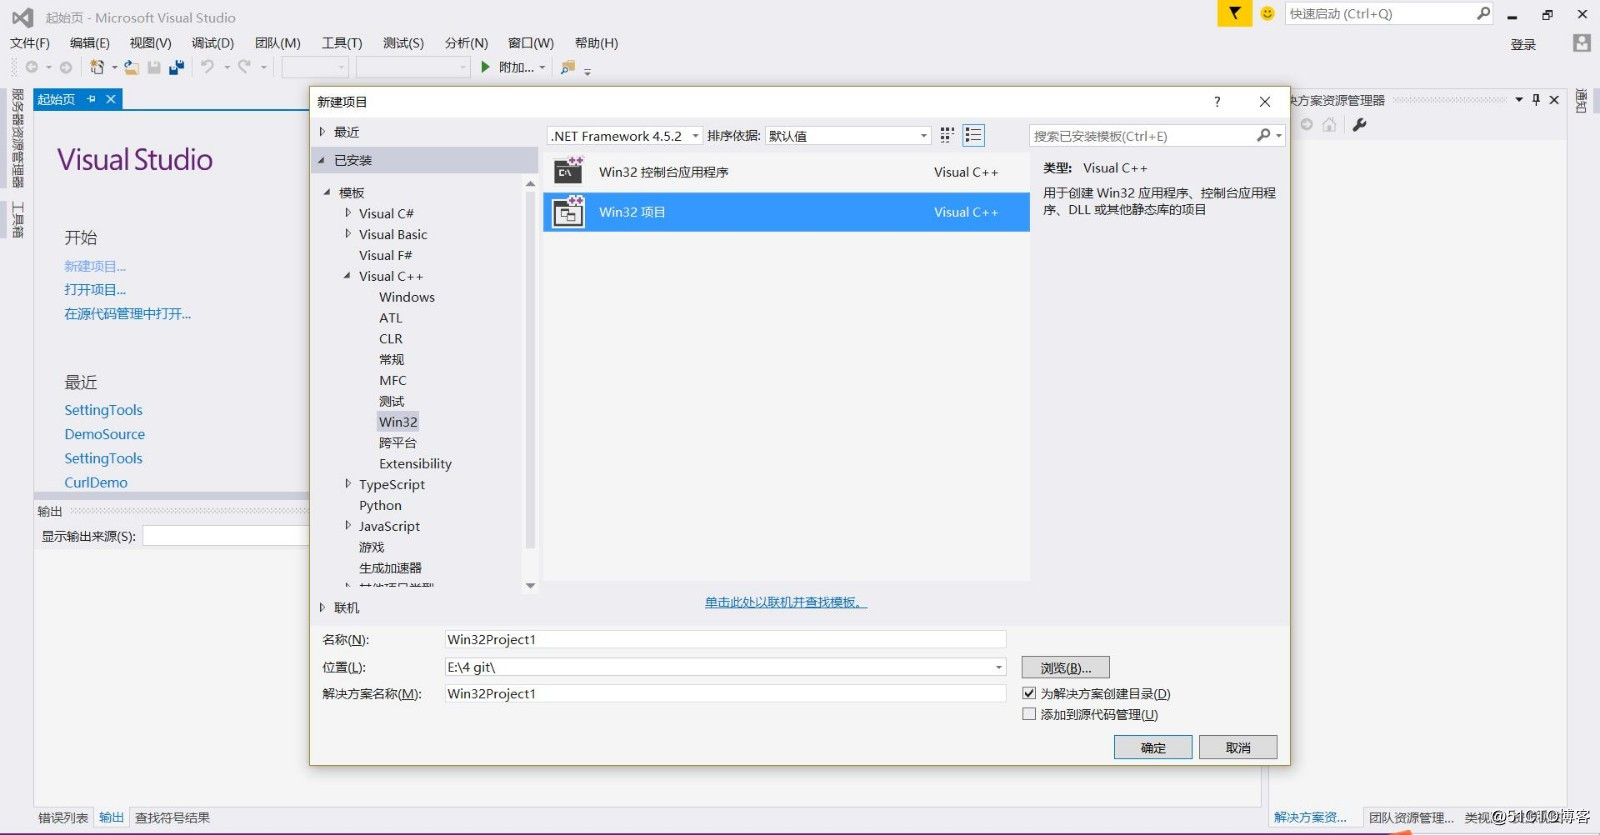Image resolution: width=1600 pixels, height=835 pixels.
Task: Open Solution Explorer window options dropdown
Action: (1519, 100)
